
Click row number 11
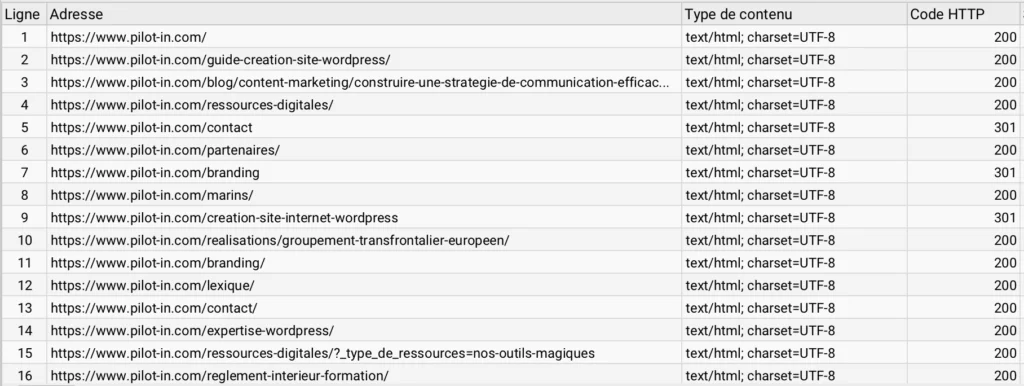24,263
